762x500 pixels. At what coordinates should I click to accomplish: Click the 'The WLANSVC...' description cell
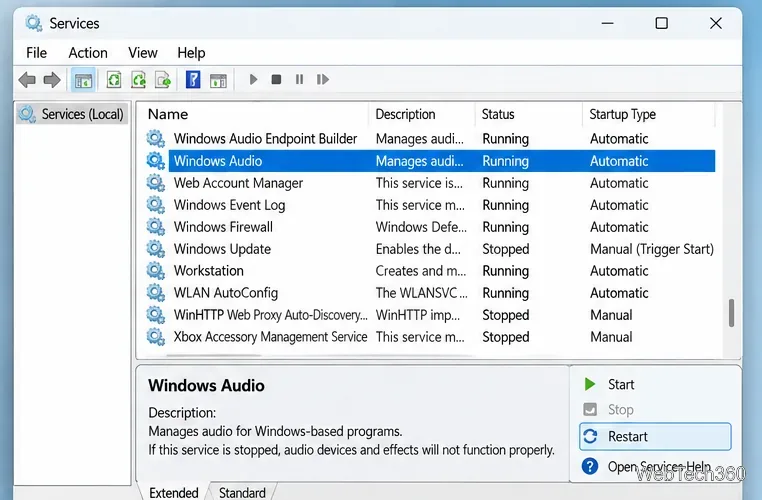pos(421,293)
